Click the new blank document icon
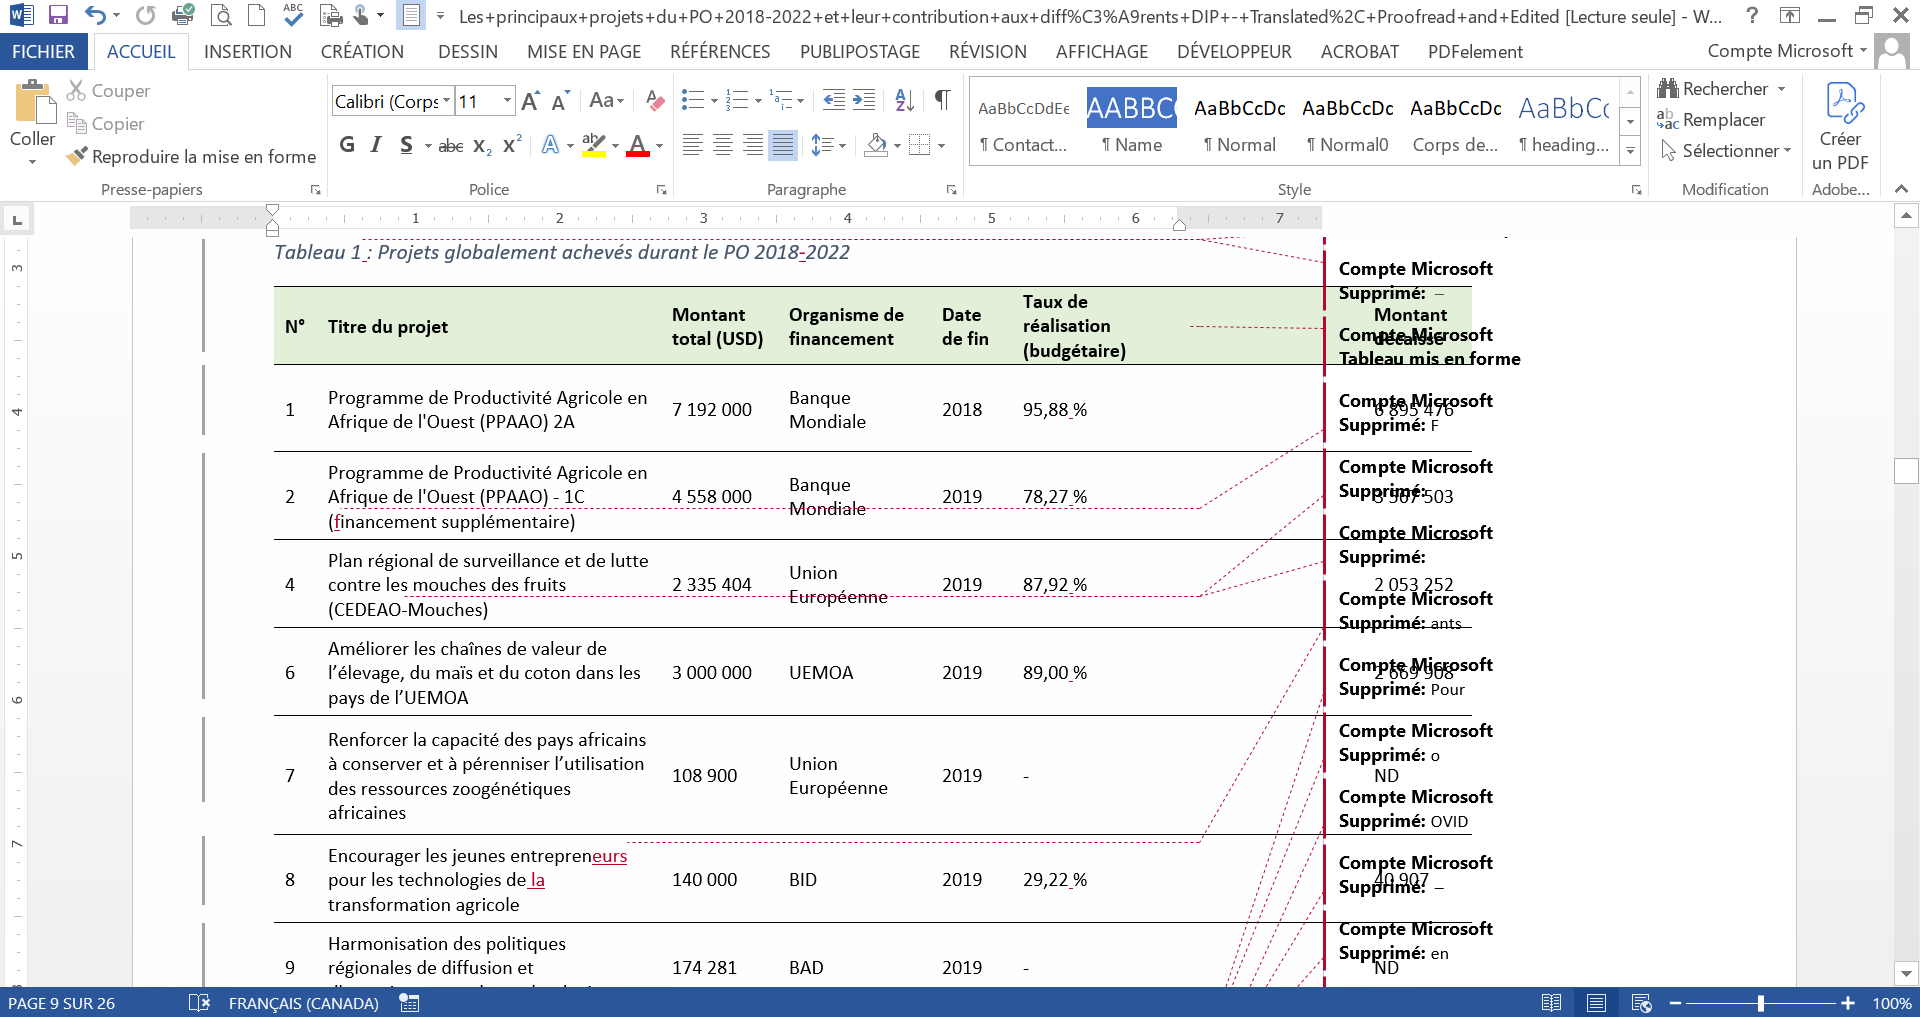Viewport: 1920px width, 1017px height. (x=257, y=15)
